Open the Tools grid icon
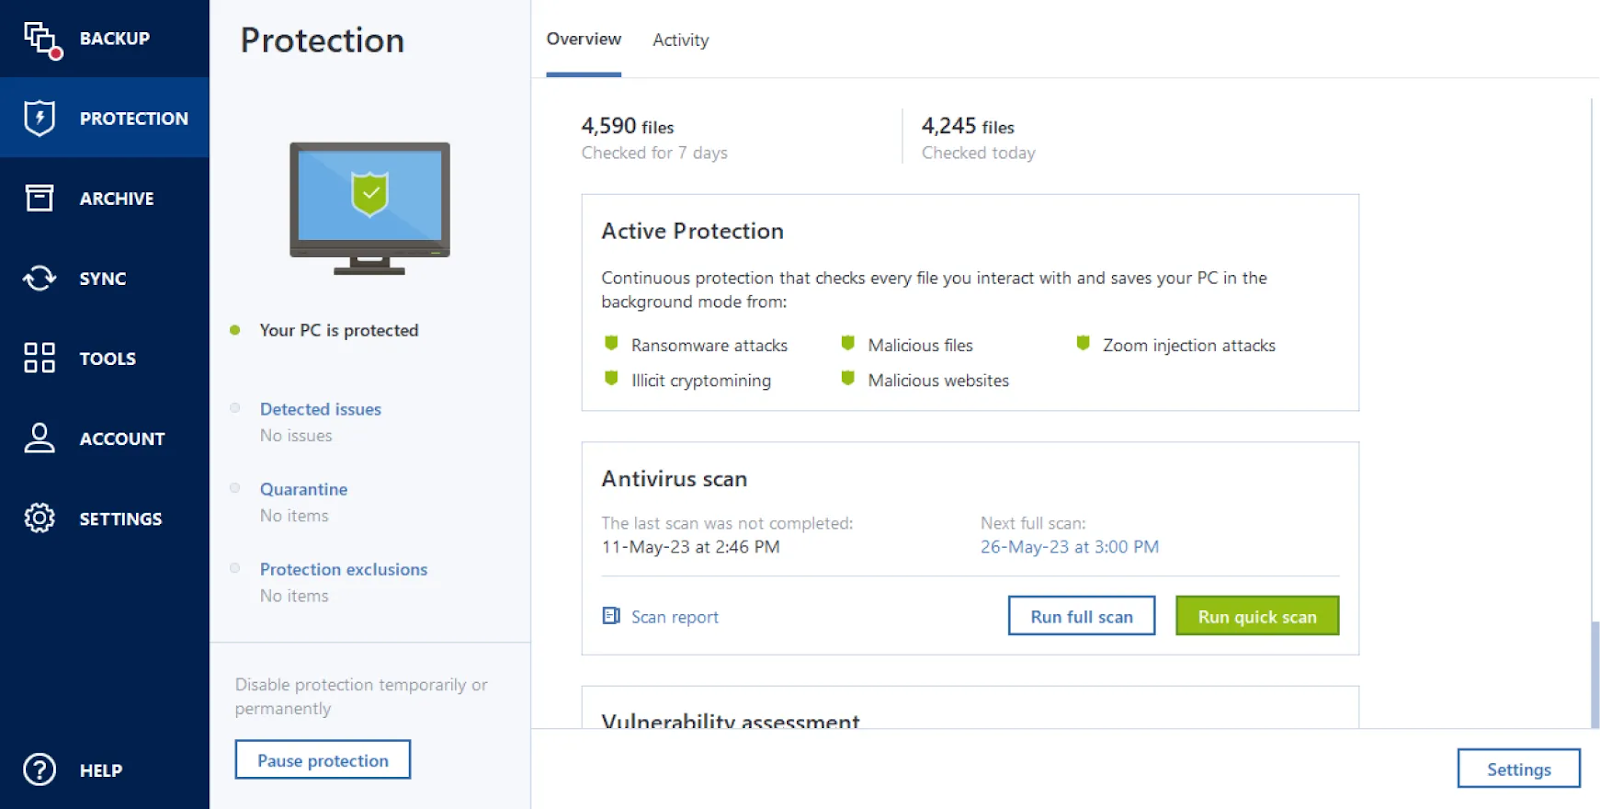The height and width of the screenshot is (809, 1600). tap(39, 358)
